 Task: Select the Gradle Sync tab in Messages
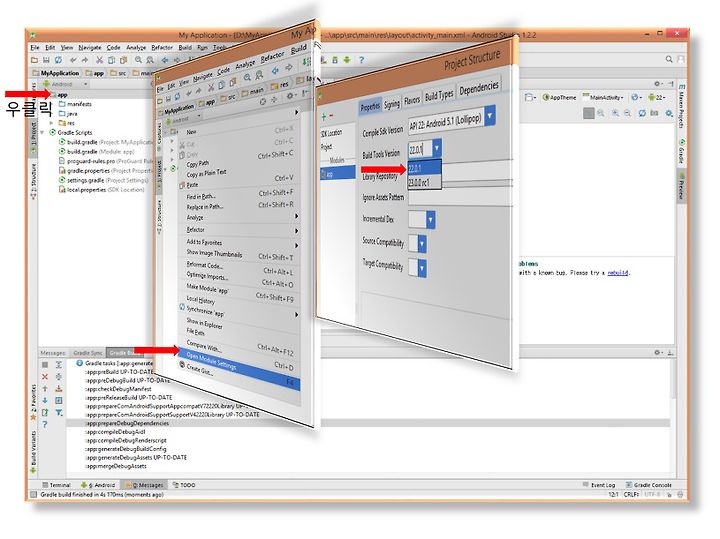tap(88, 353)
